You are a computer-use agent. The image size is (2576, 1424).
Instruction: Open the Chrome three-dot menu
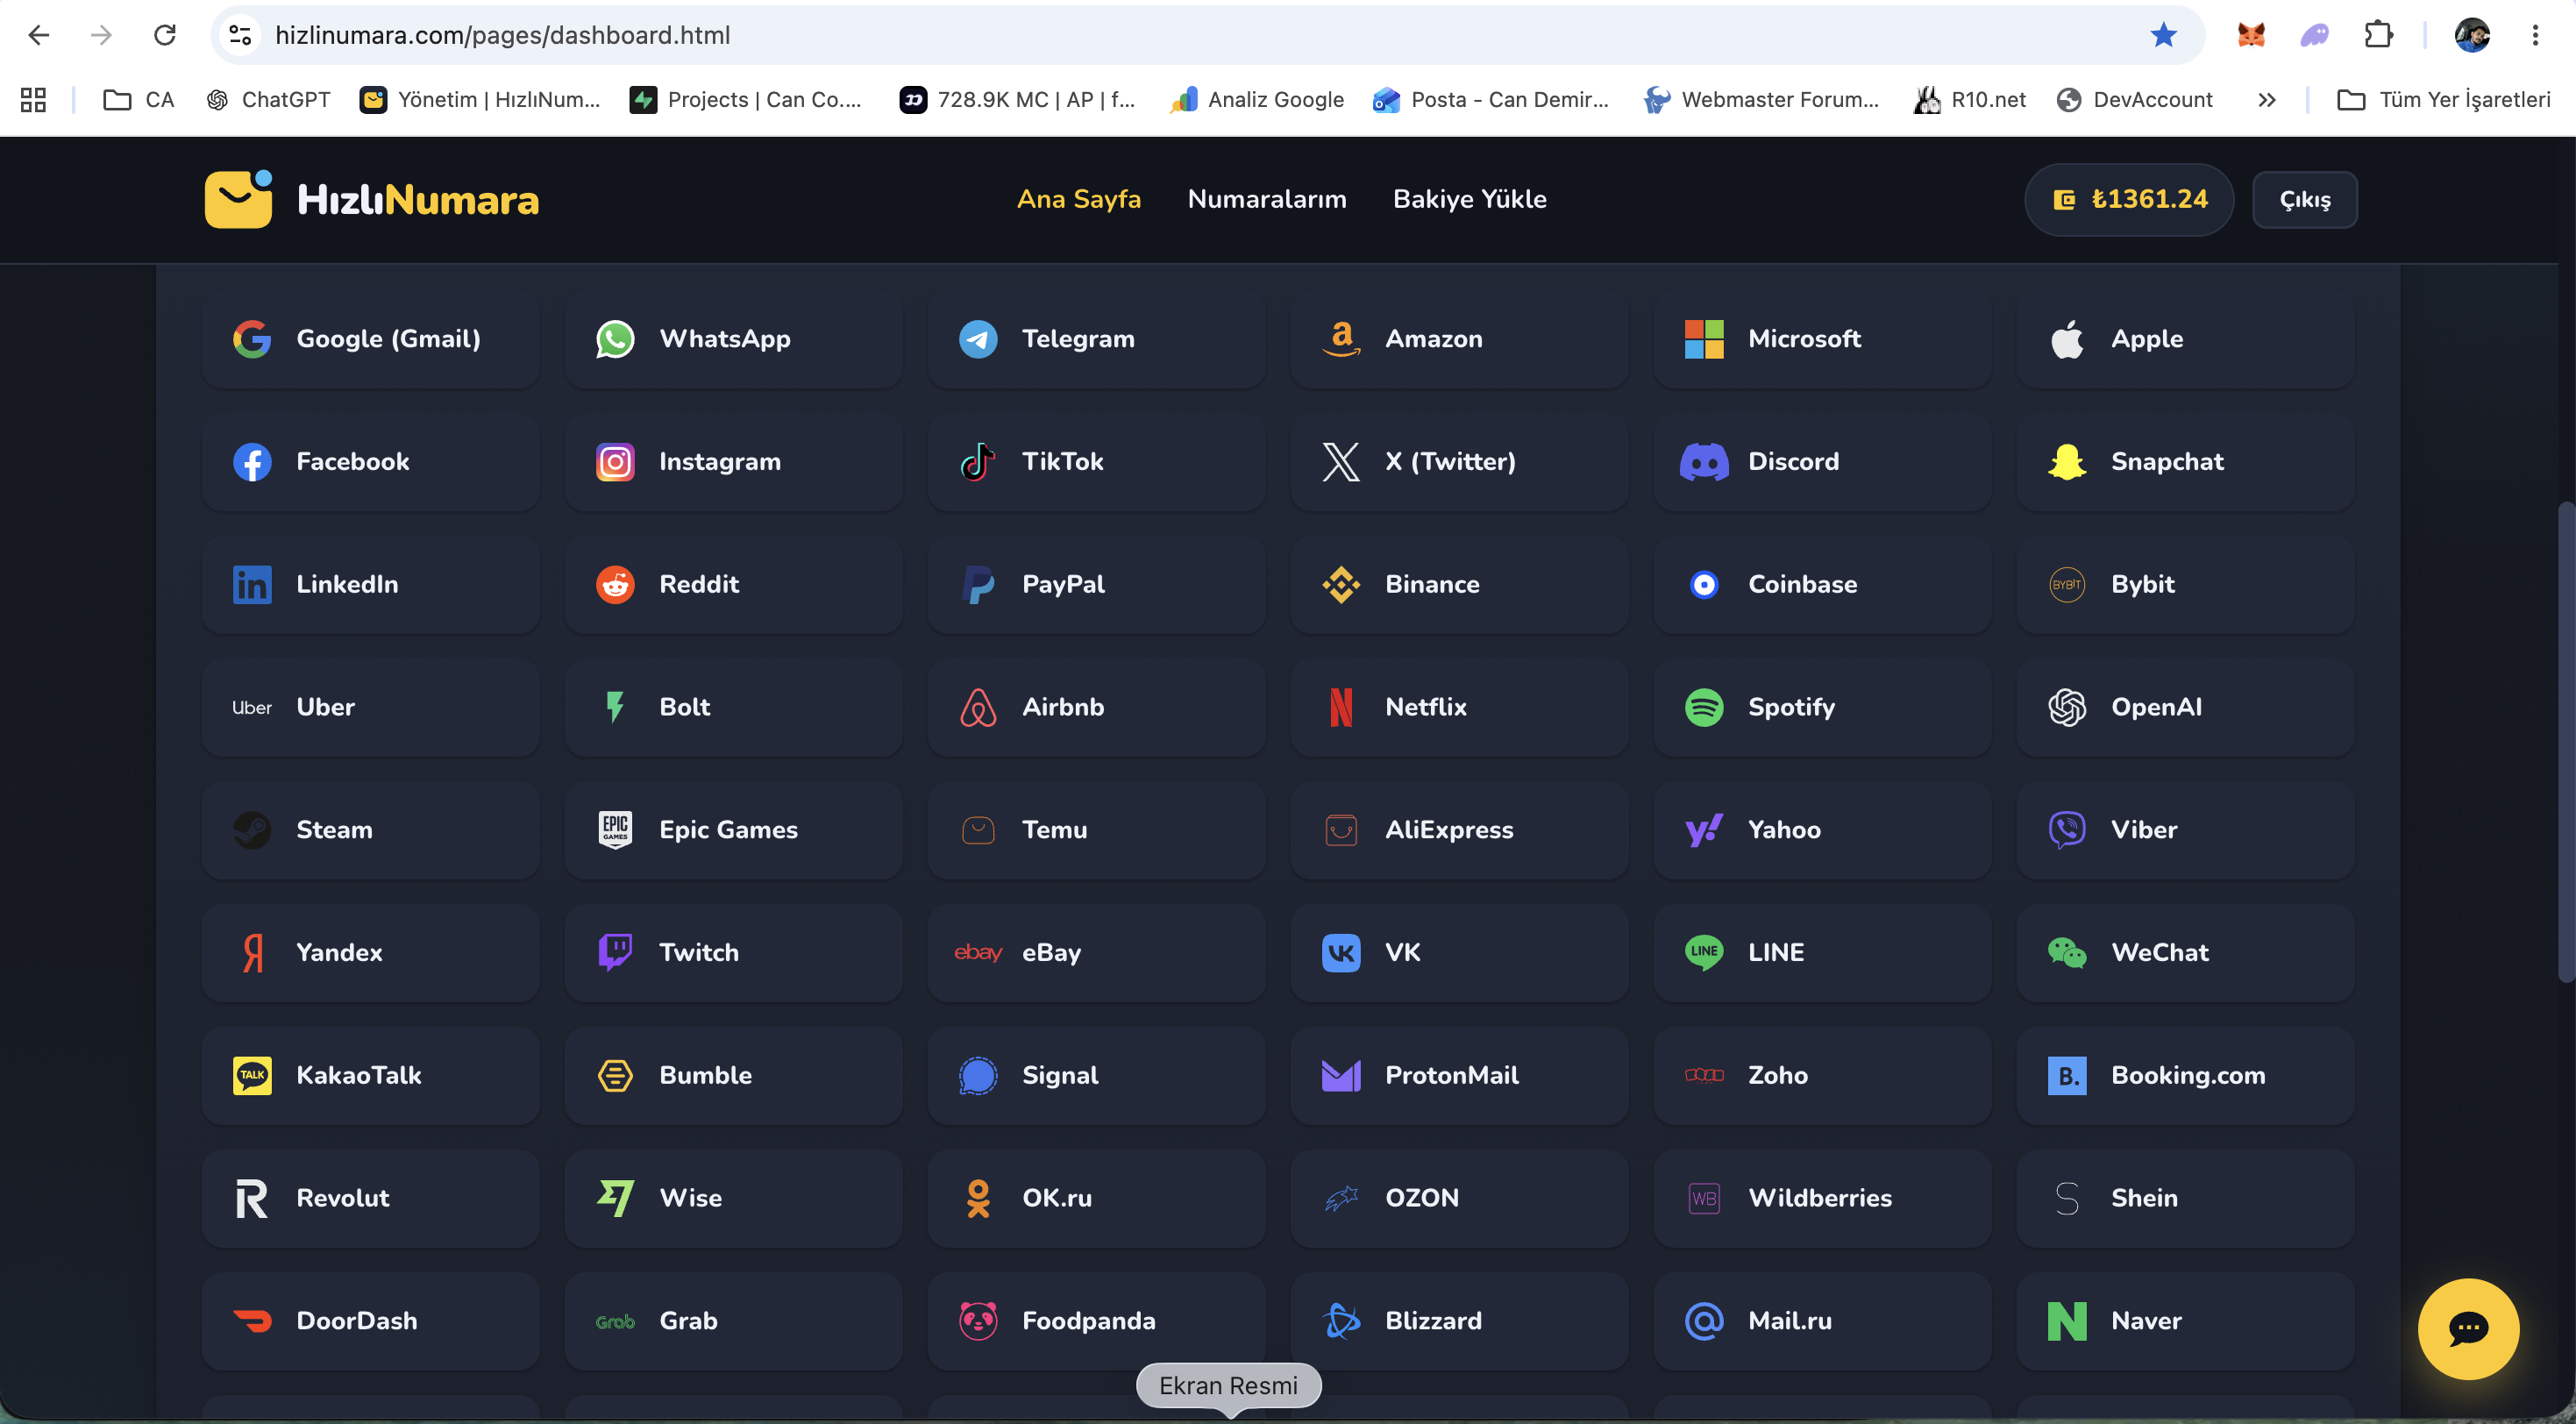2535,35
